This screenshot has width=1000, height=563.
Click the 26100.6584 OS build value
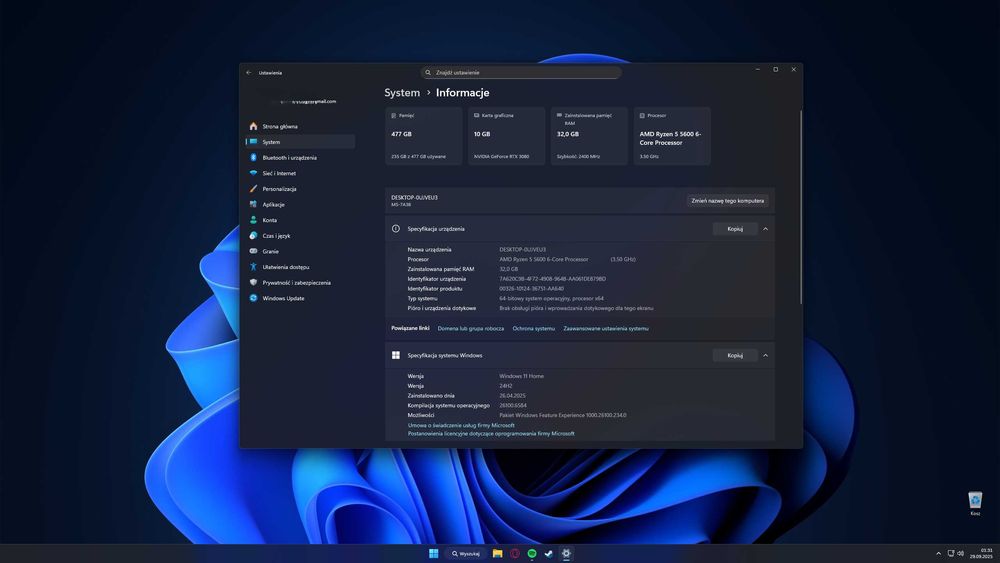[x=513, y=406]
